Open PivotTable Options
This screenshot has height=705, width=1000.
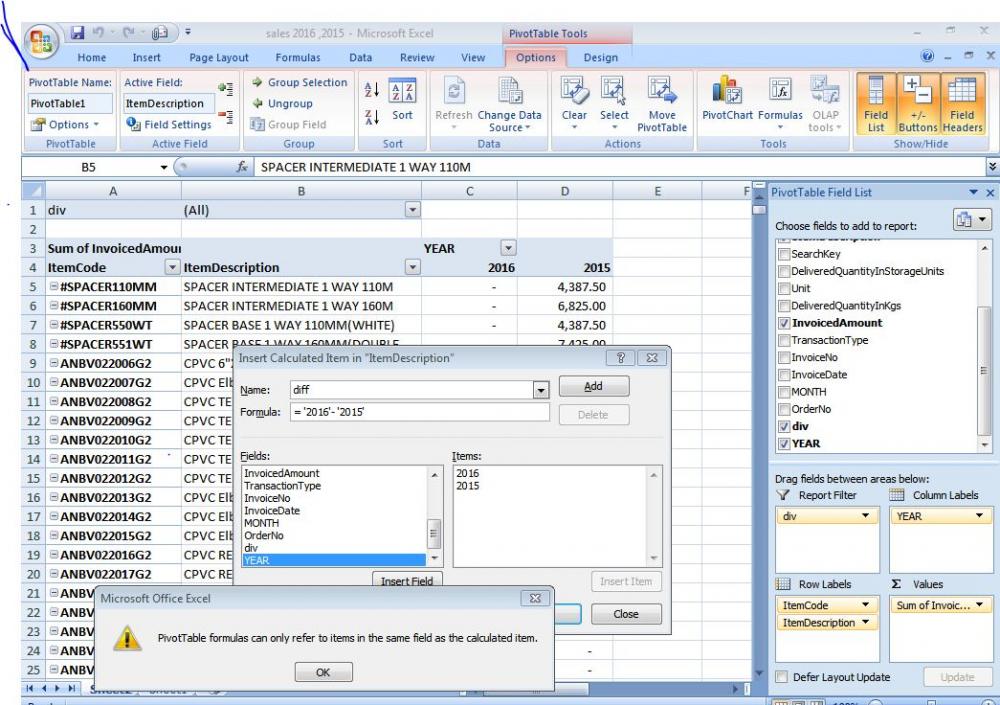click(x=65, y=124)
